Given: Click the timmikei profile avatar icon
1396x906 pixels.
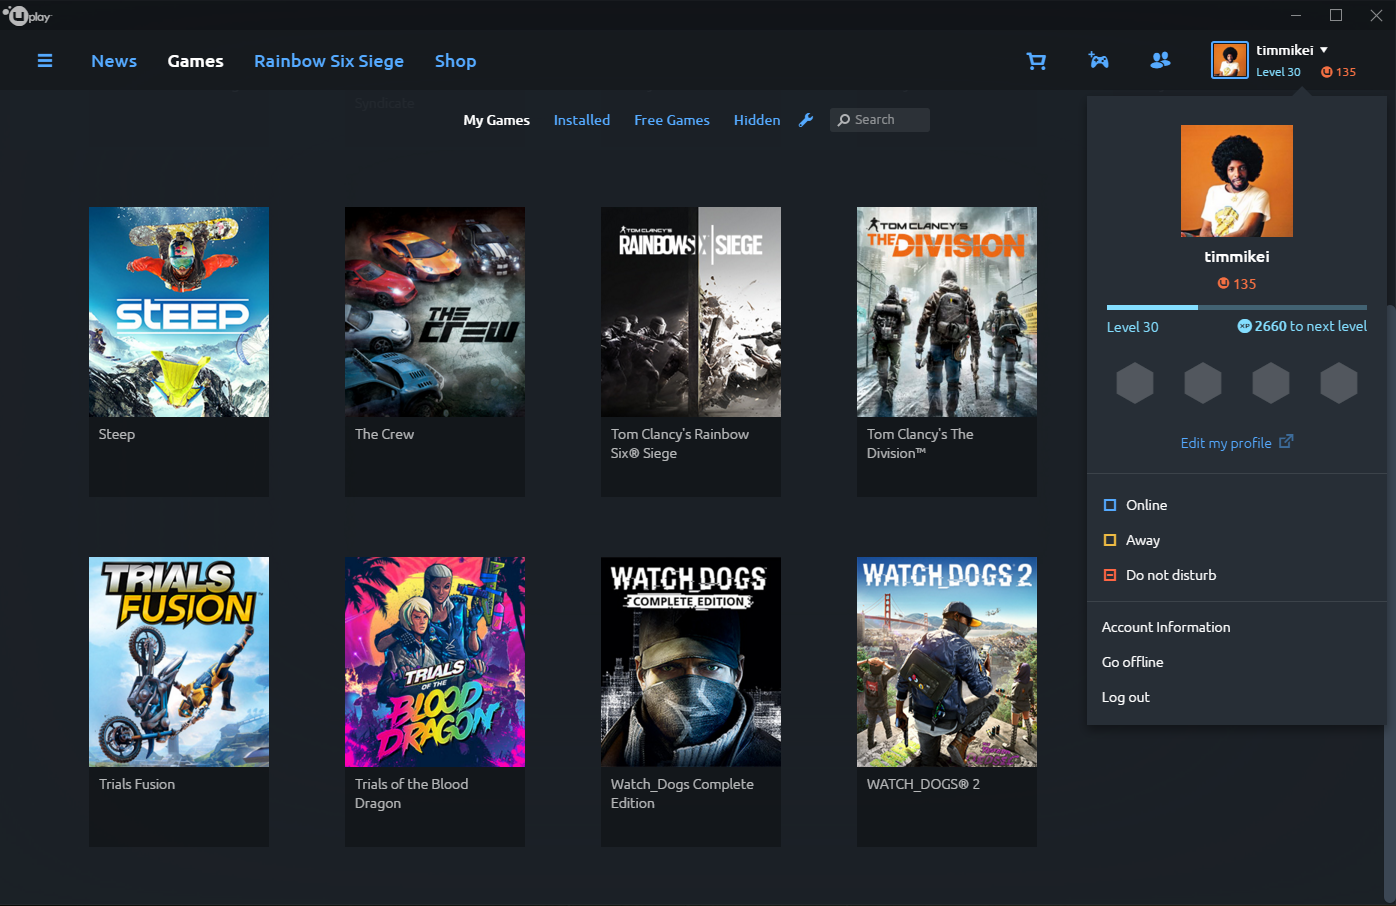Looking at the screenshot, I should pyautogui.click(x=1229, y=60).
